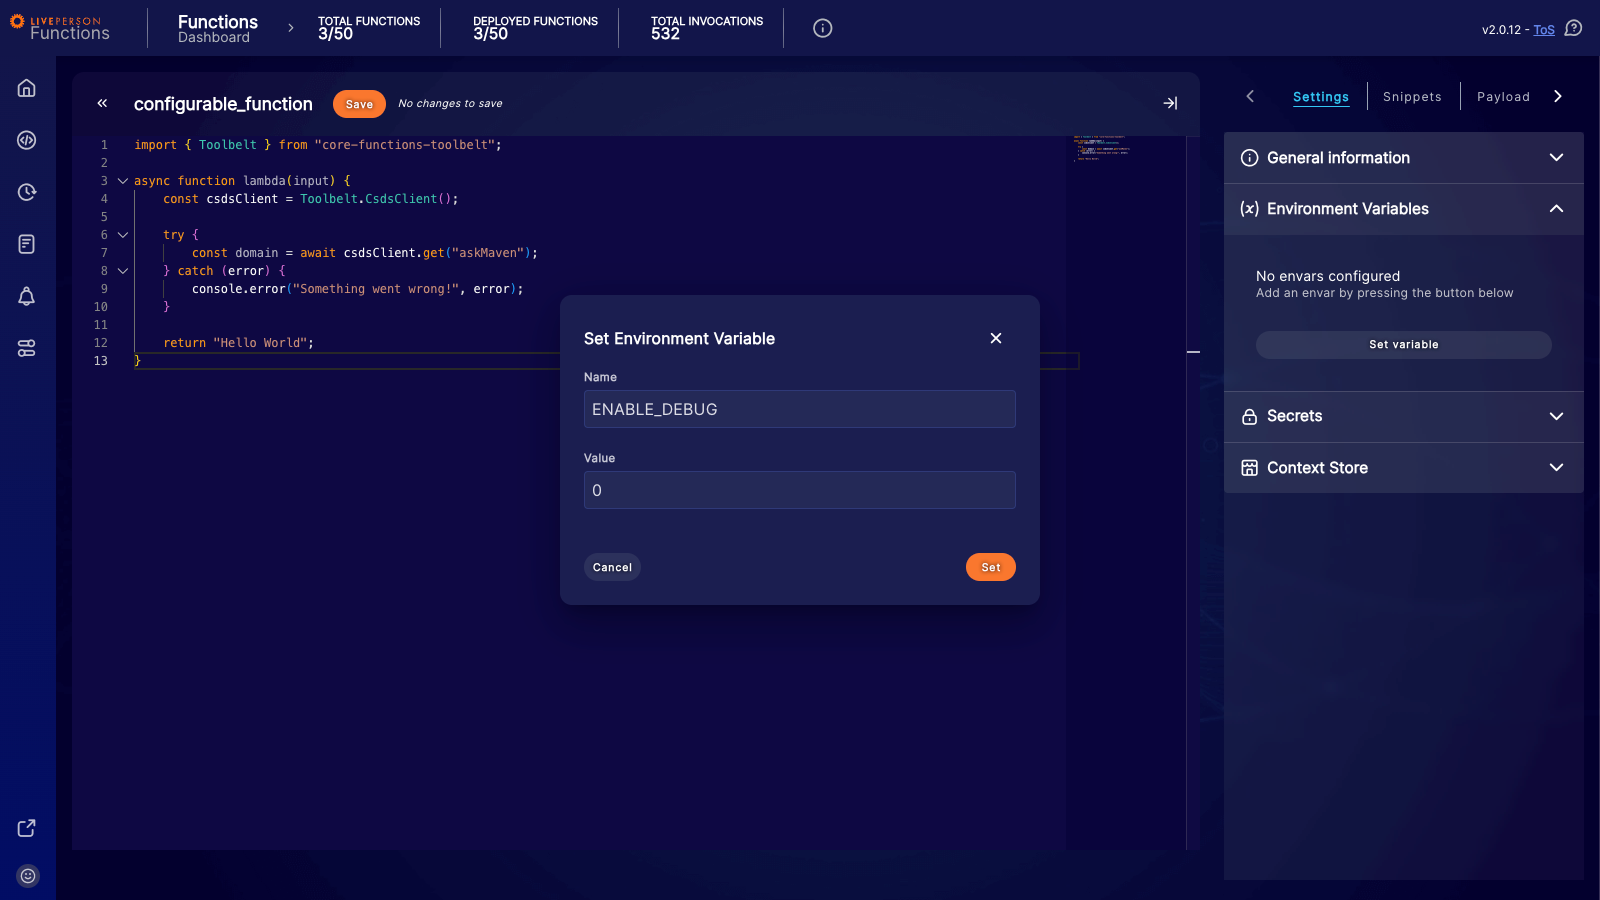Screen dimensions: 1600x900
Task: Open the invocation history clock icon
Action: tap(26, 192)
